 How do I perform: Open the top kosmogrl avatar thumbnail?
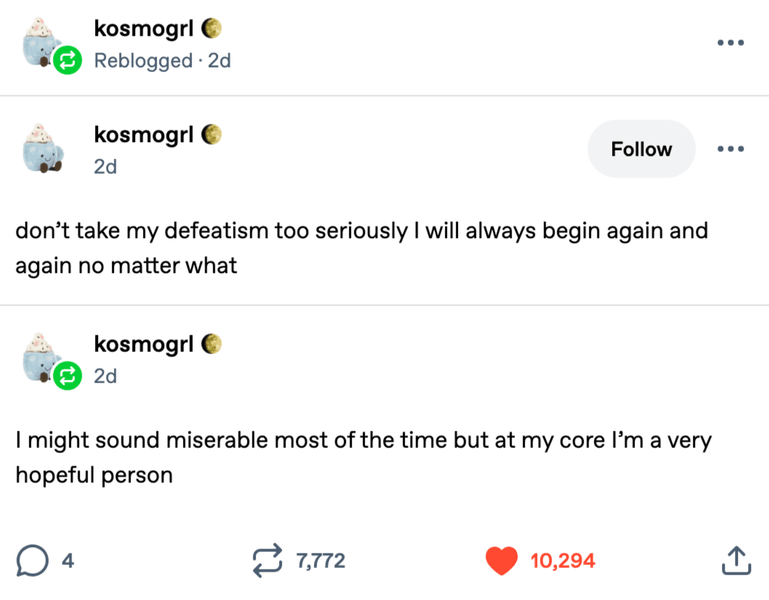point(42,45)
